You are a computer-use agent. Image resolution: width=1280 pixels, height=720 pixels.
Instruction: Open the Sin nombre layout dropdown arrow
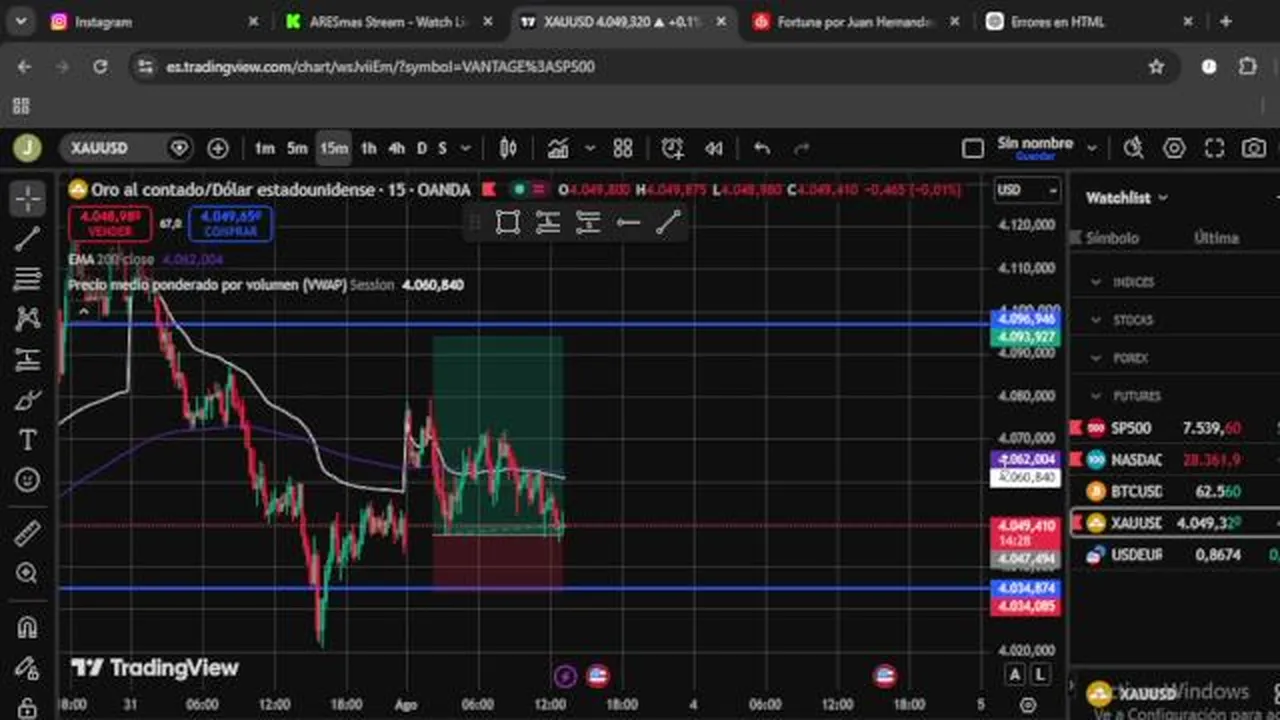coord(1092,148)
